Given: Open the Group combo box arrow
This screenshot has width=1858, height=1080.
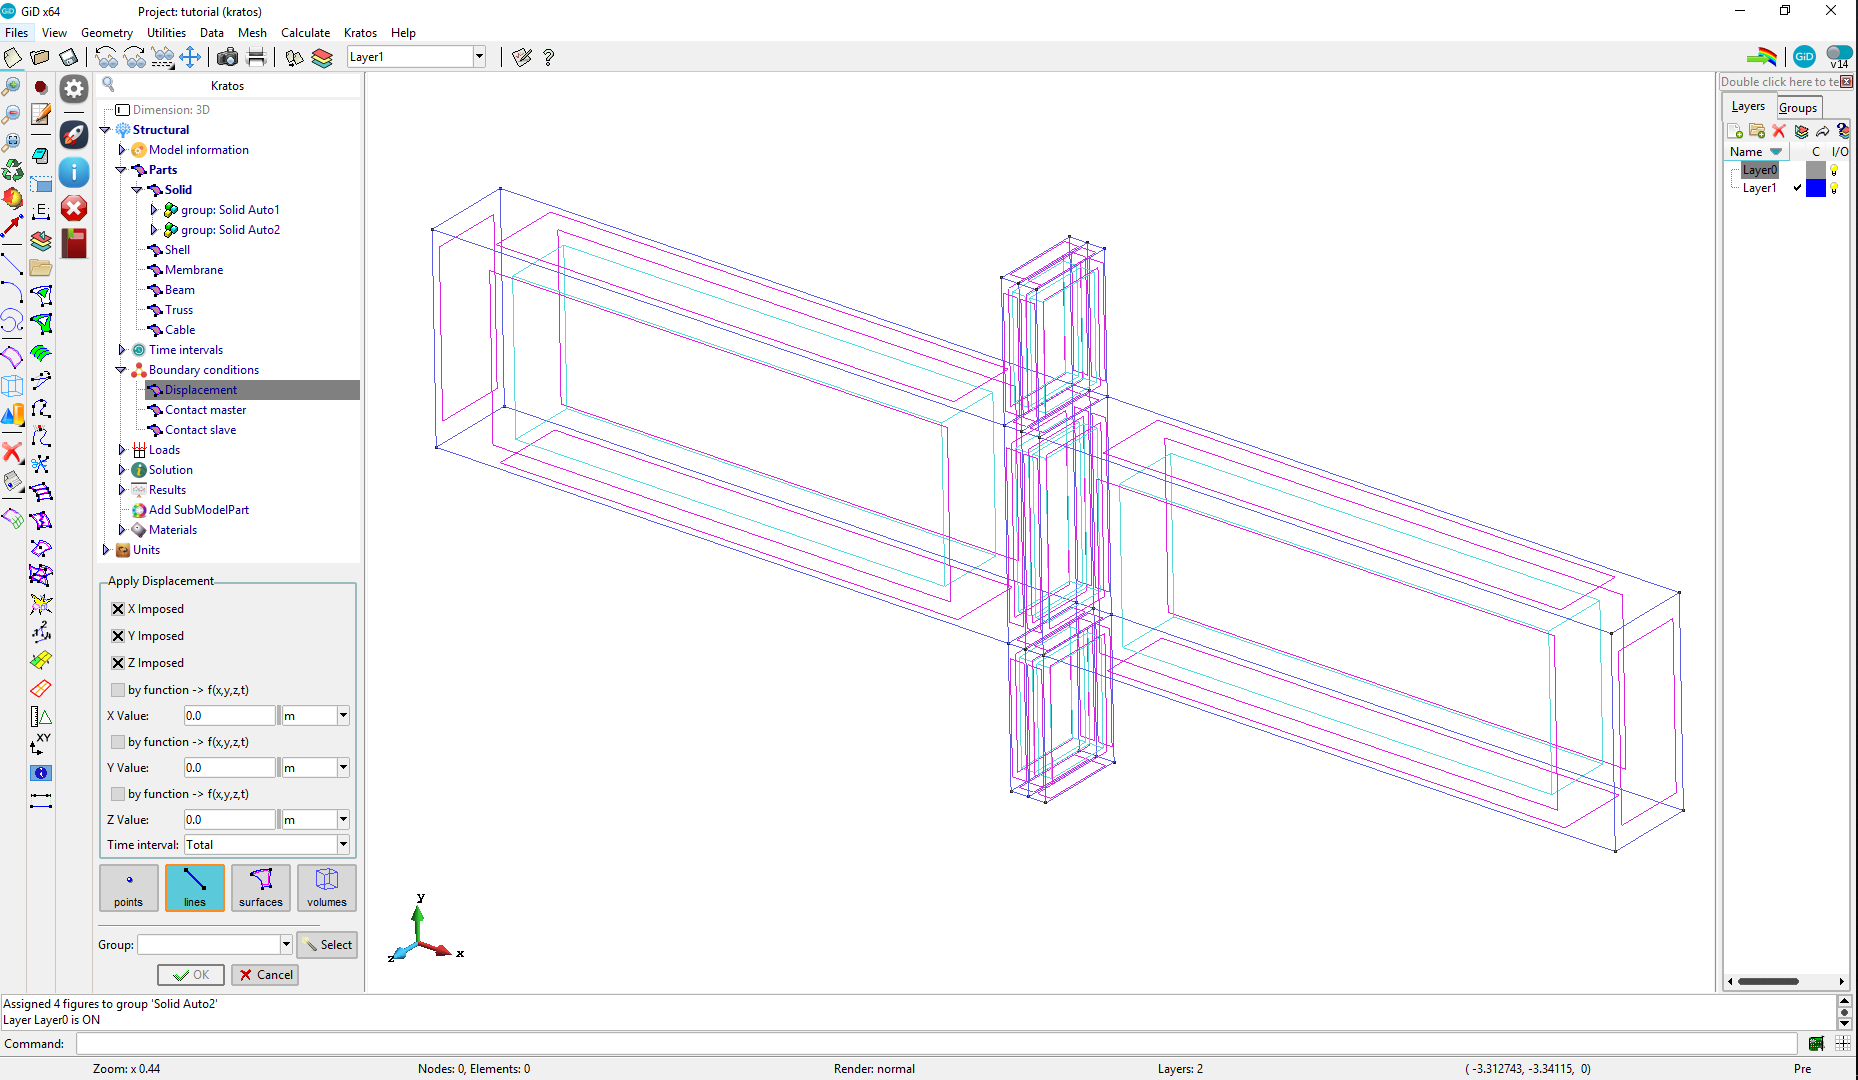Looking at the screenshot, I should (x=286, y=945).
